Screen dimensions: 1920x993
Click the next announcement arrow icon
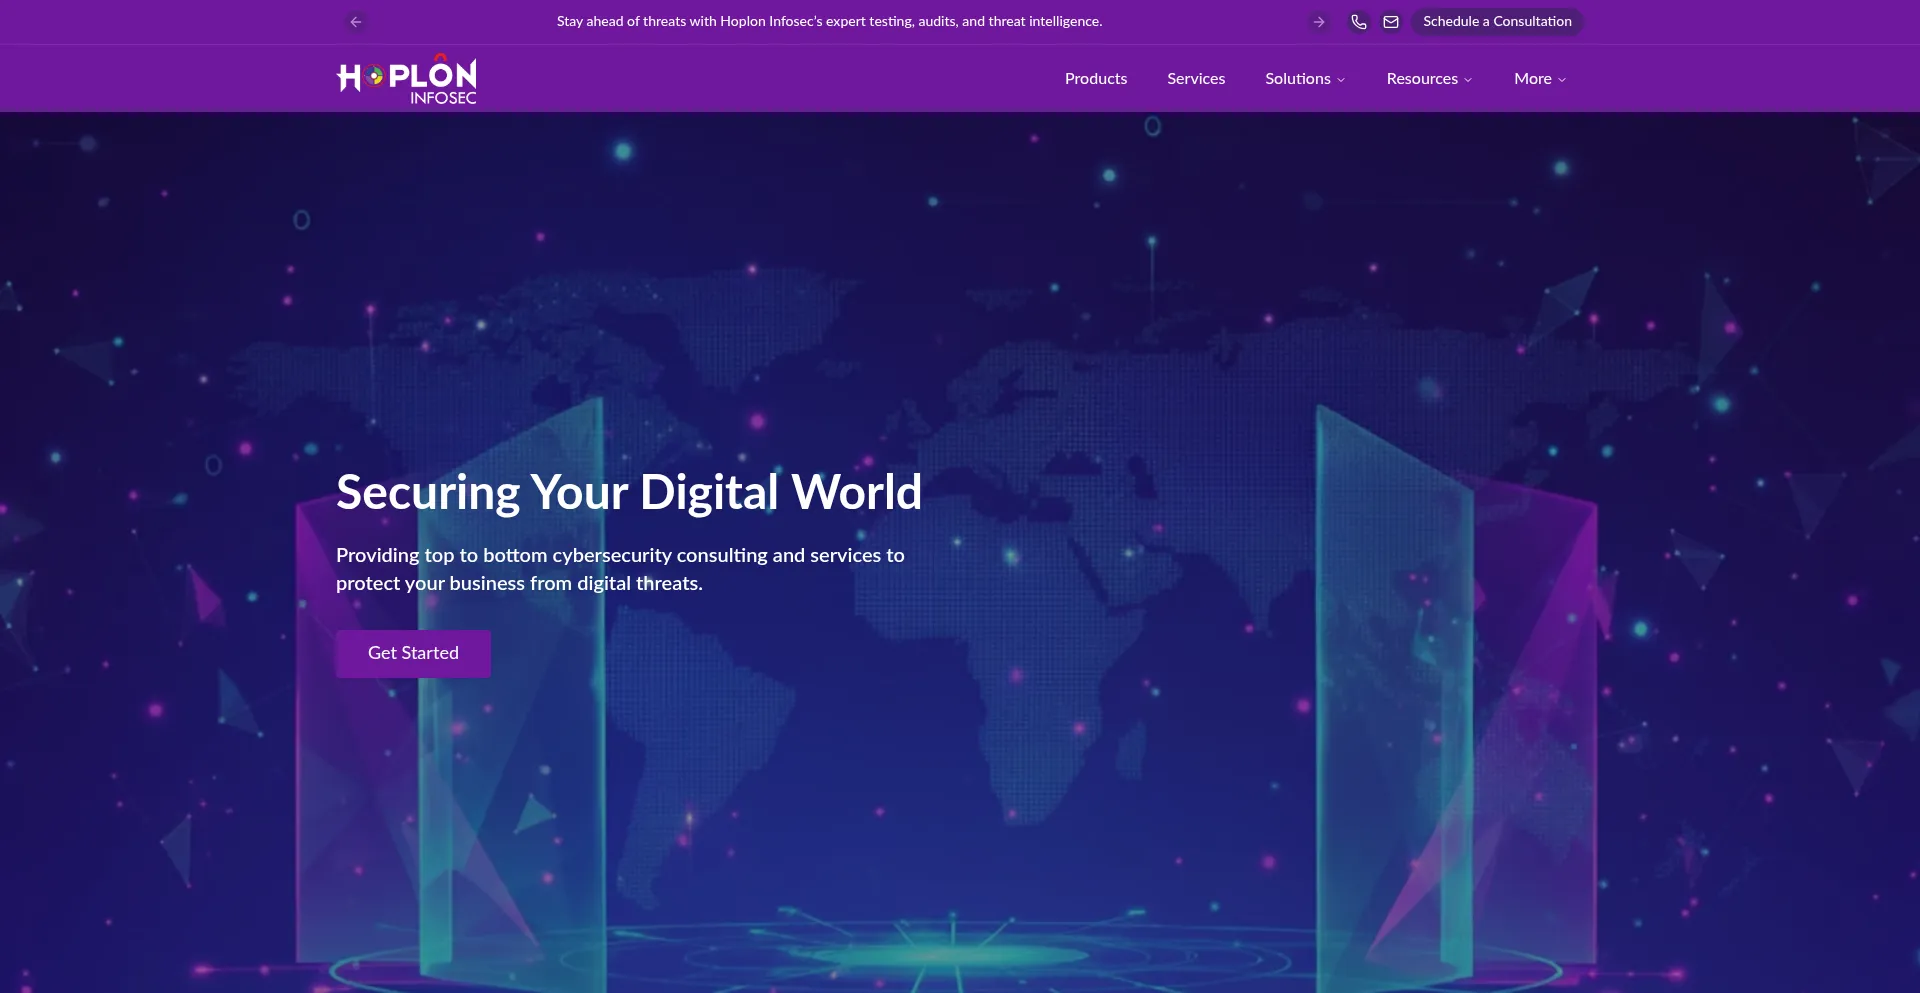pyautogui.click(x=1319, y=22)
